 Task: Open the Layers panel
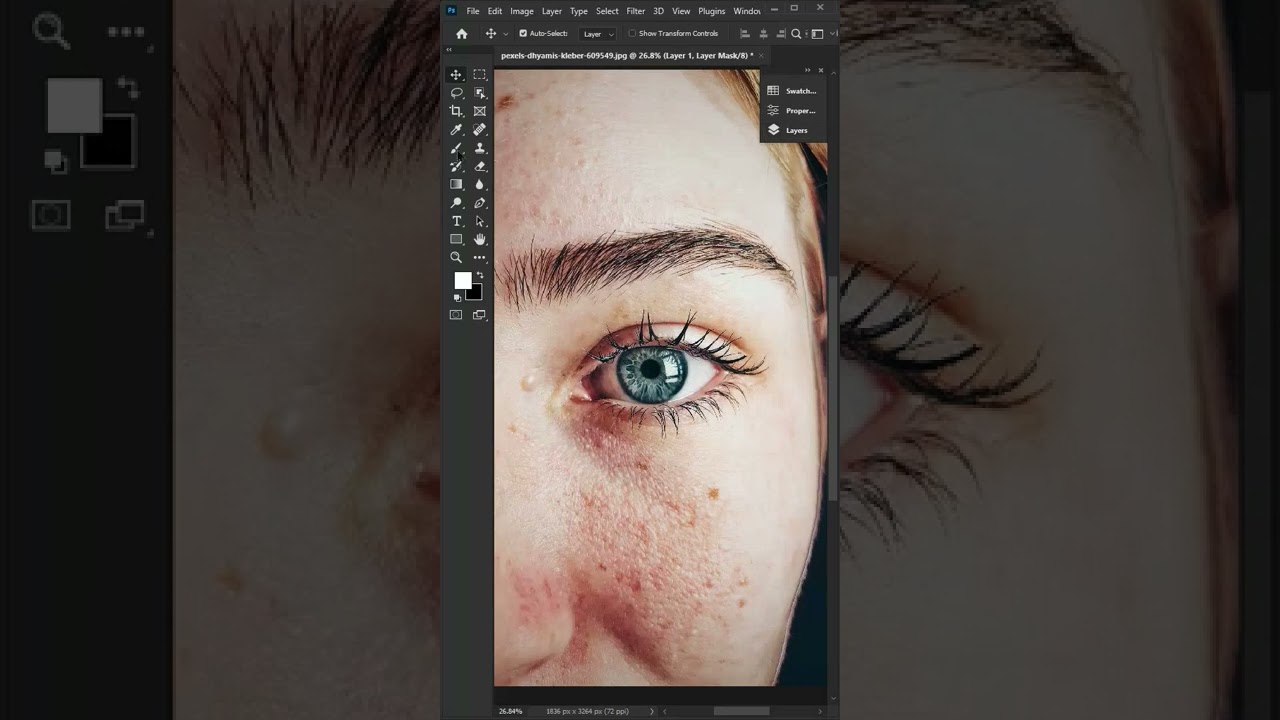795,130
